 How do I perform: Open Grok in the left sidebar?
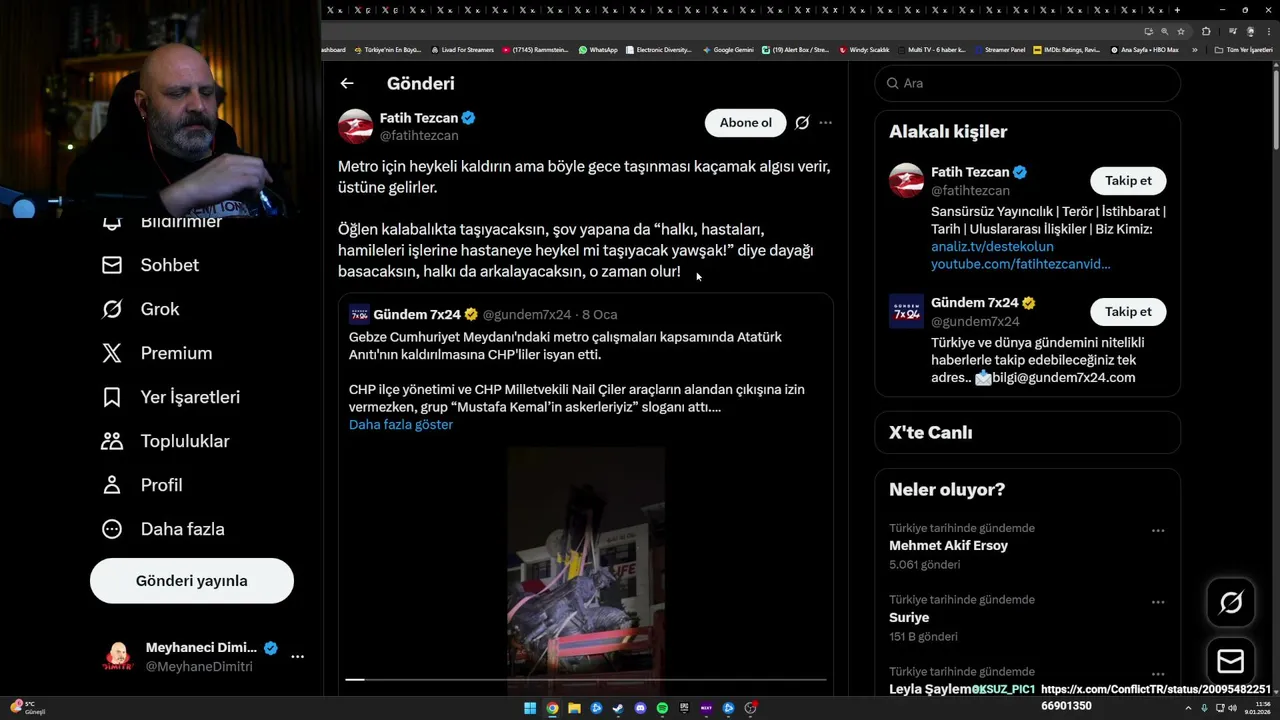pyautogui.click(x=141, y=309)
